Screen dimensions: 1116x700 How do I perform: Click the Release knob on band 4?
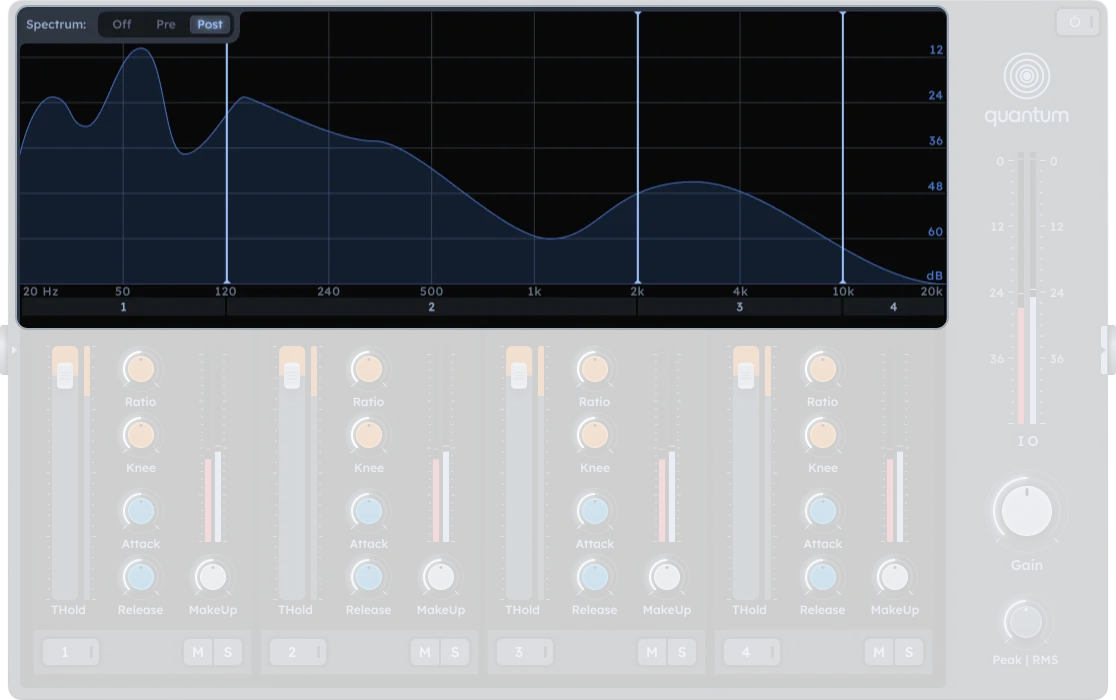(x=822, y=579)
